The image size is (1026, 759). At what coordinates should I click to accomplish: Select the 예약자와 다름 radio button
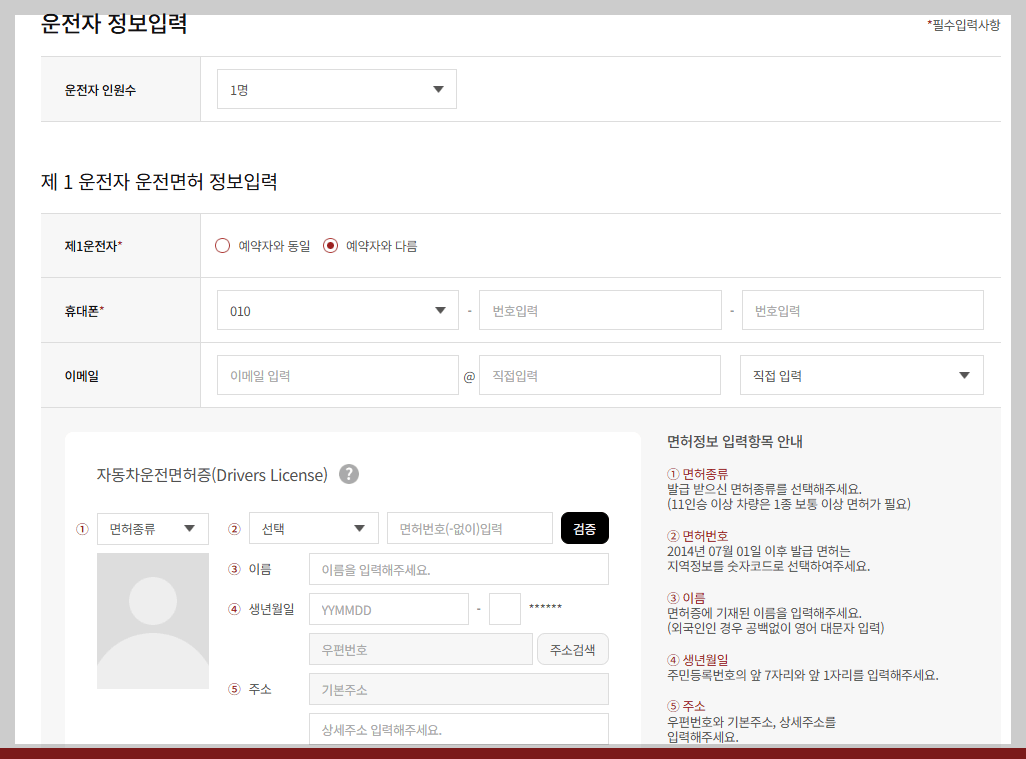(330, 246)
